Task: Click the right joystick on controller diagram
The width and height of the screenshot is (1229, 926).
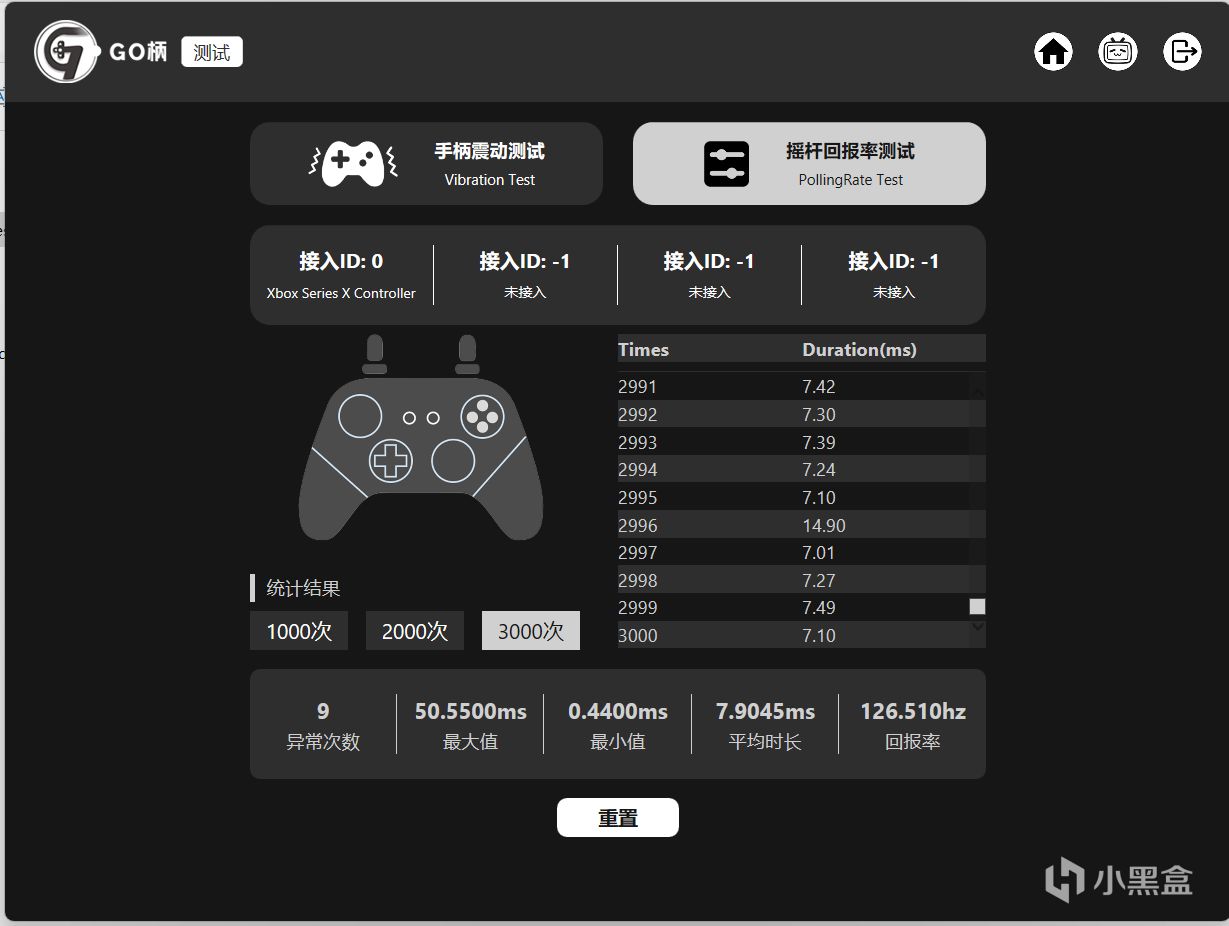Action: pyautogui.click(x=453, y=461)
